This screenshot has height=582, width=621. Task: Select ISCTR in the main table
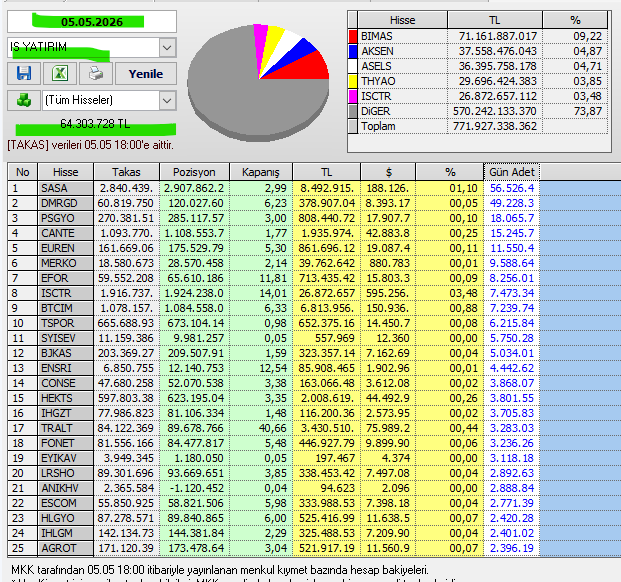[66, 293]
